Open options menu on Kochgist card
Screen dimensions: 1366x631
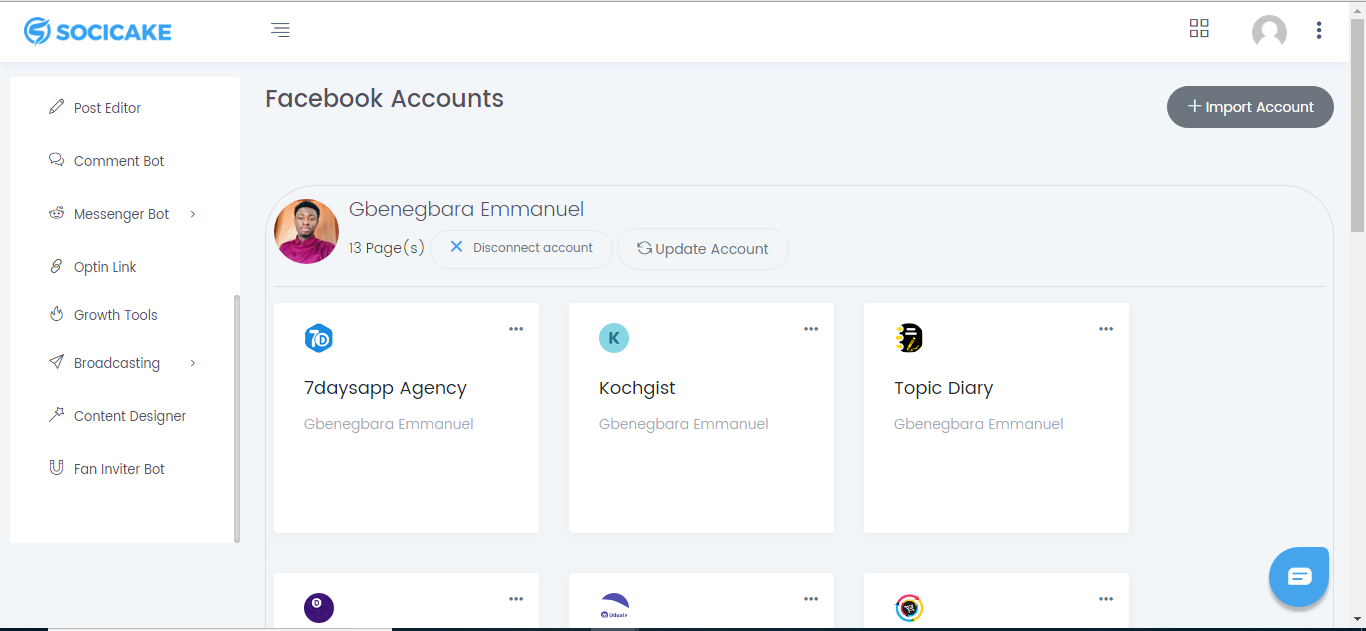(x=811, y=329)
